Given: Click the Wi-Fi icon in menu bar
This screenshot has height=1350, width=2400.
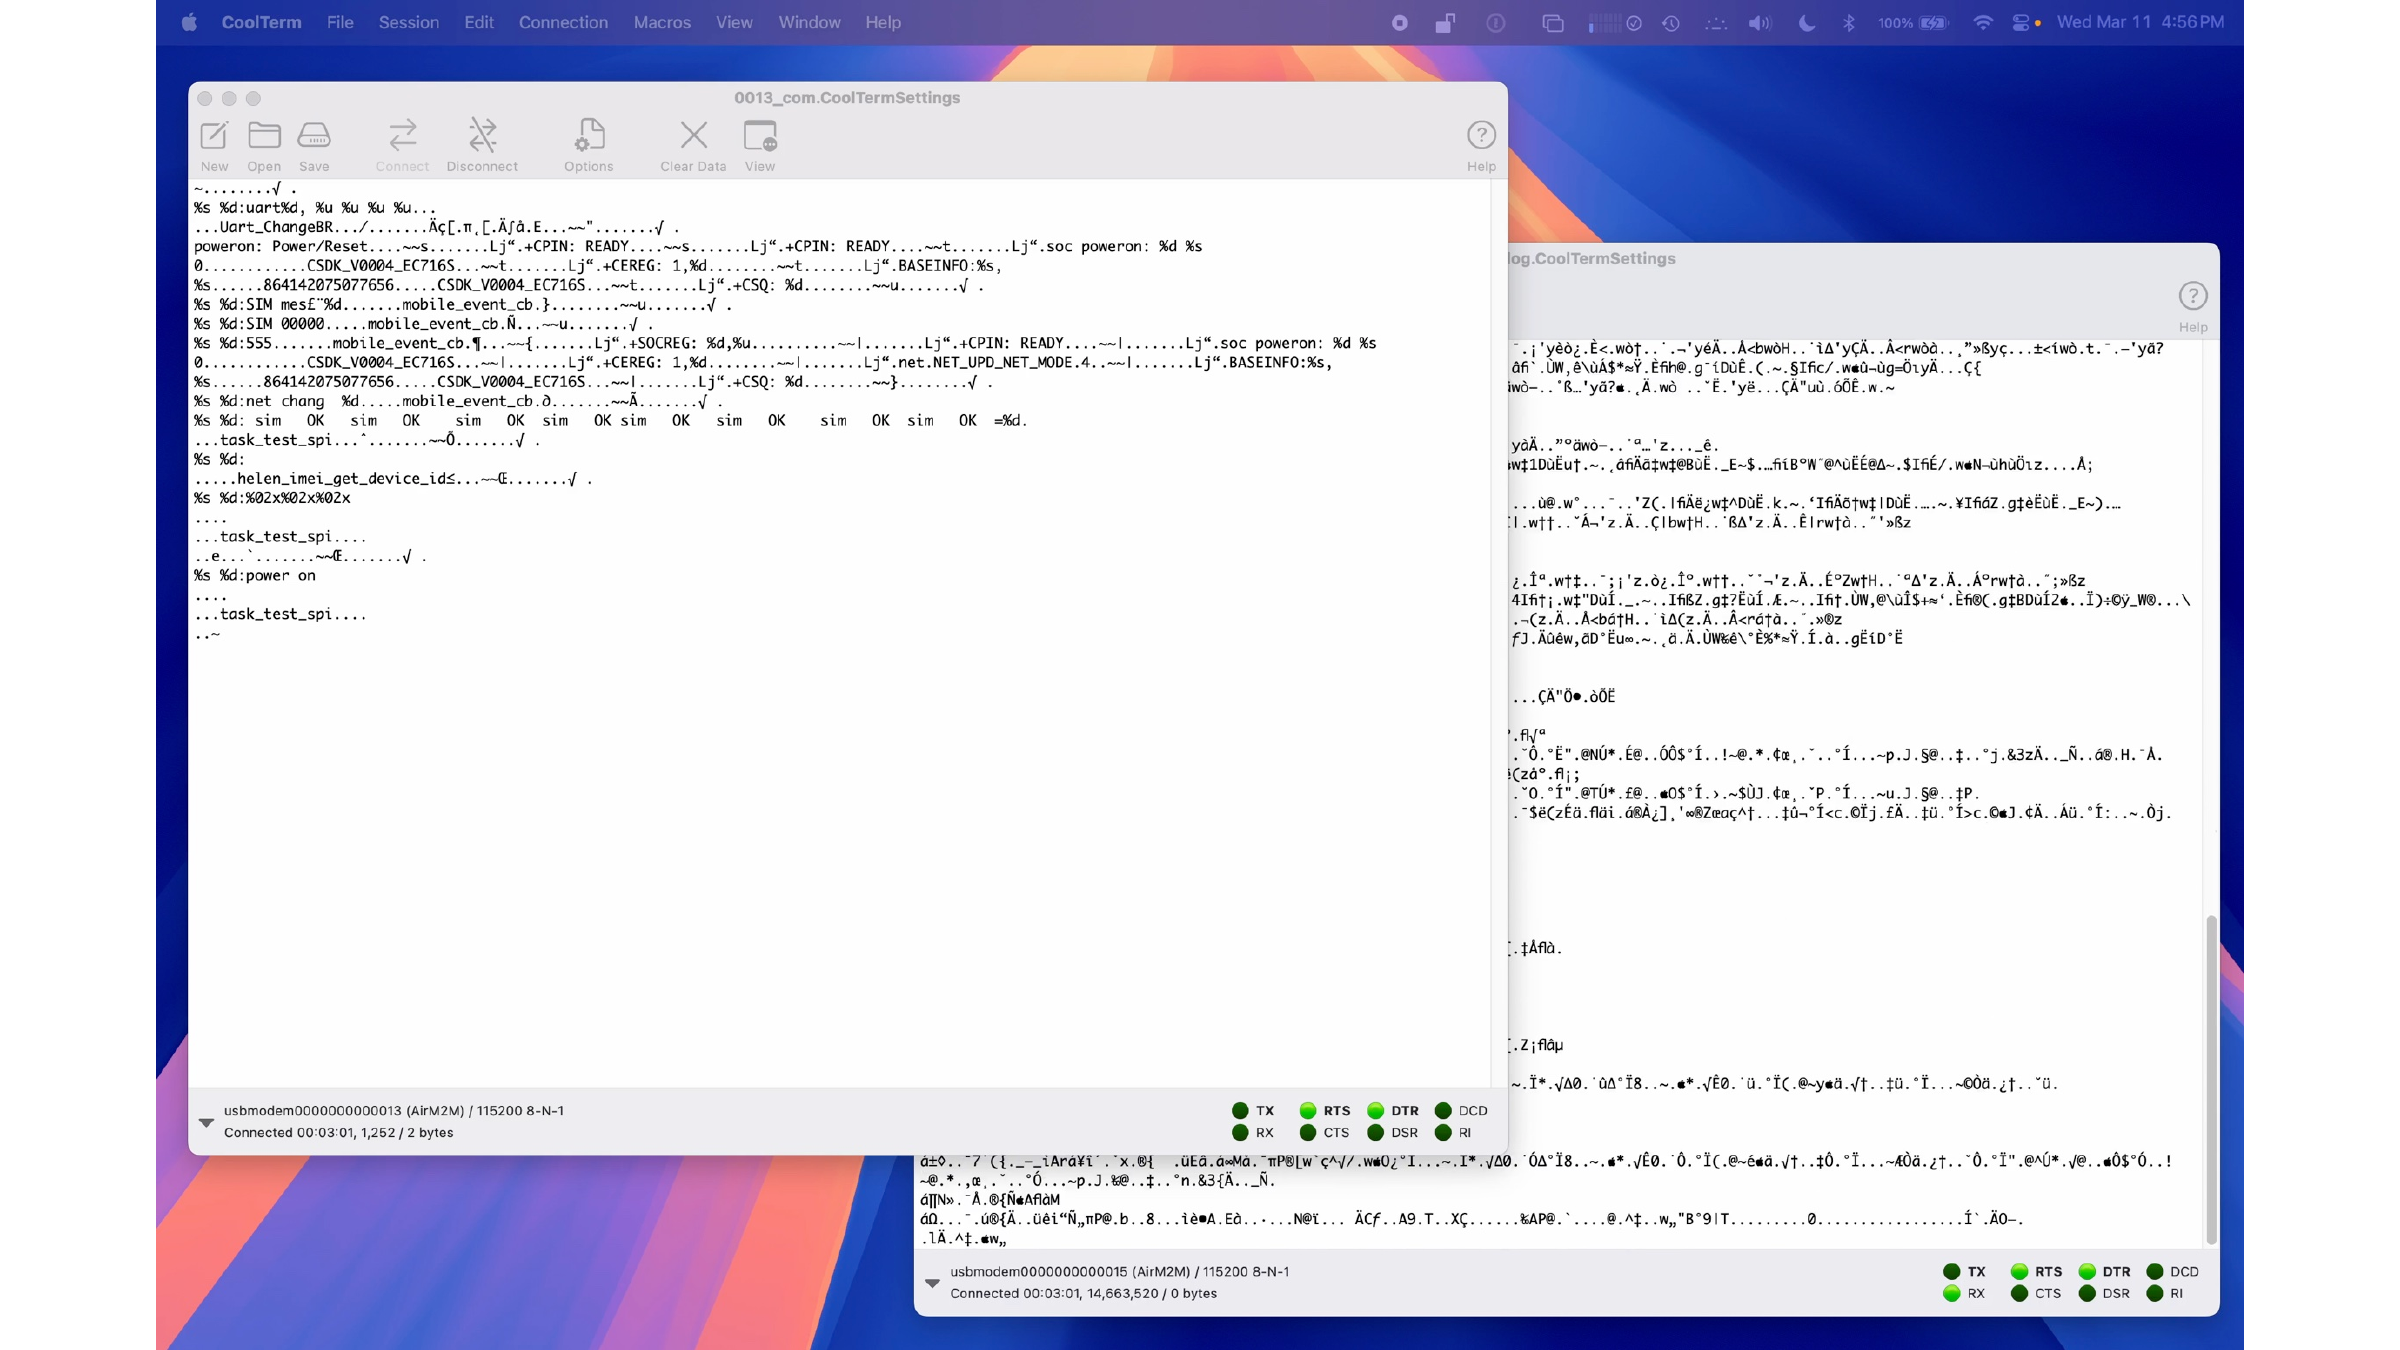Looking at the screenshot, I should tap(1982, 22).
